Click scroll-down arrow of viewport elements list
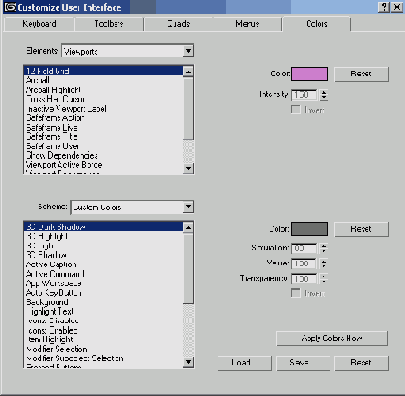This screenshot has width=405, height=396. tap(188, 168)
